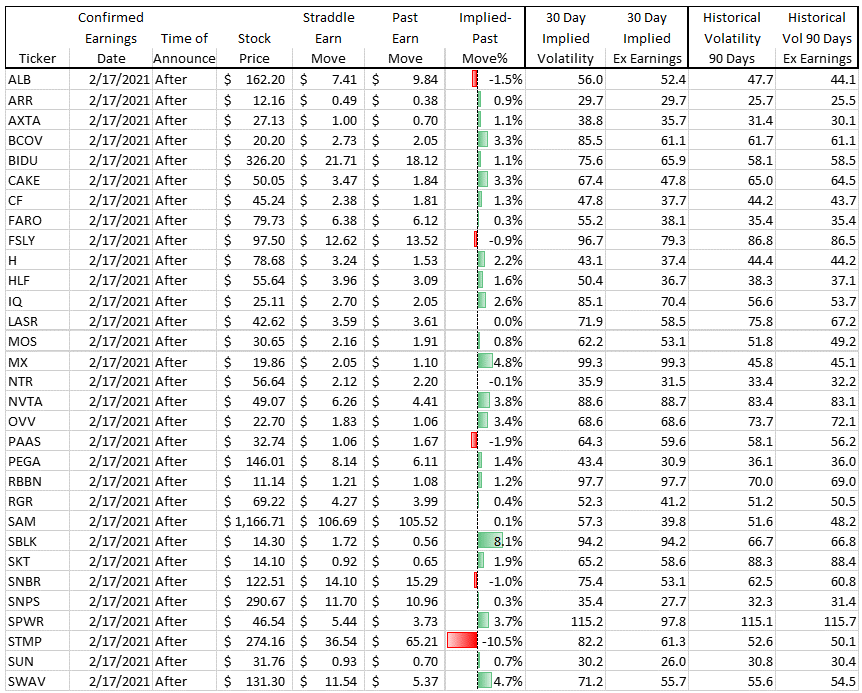Image resolution: width=862 pixels, height=693 pixels.
Task: Select RGR implied-past move 0.4%
Action: (x=485, y=501)
